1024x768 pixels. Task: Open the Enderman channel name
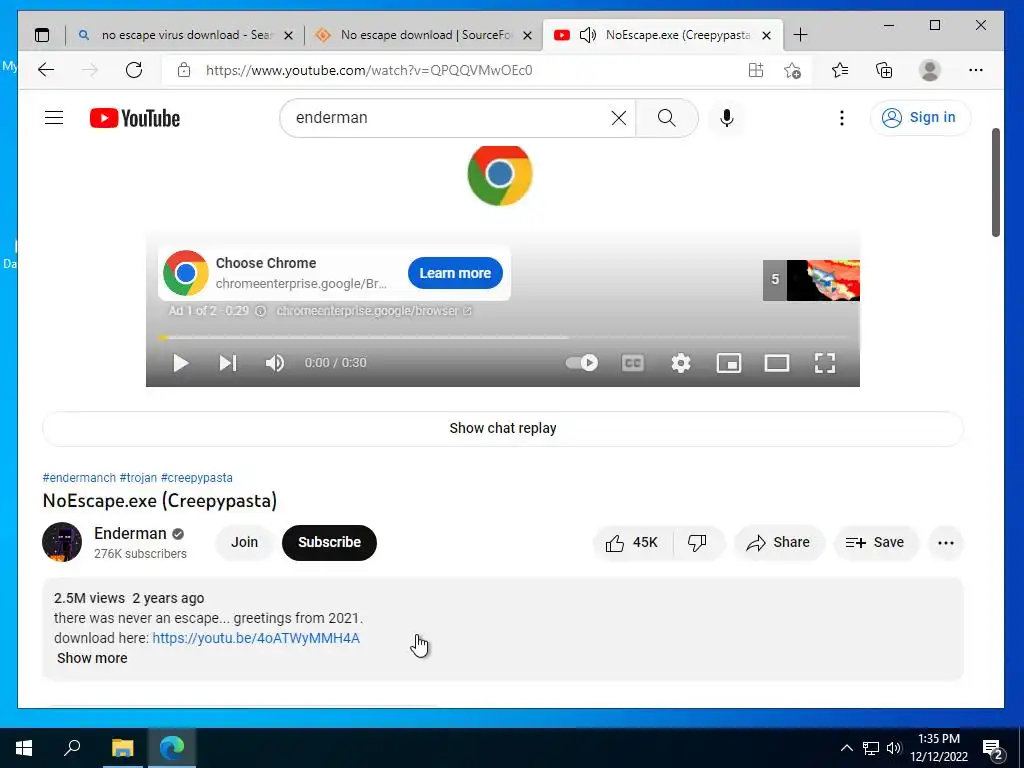click(130, 534)
